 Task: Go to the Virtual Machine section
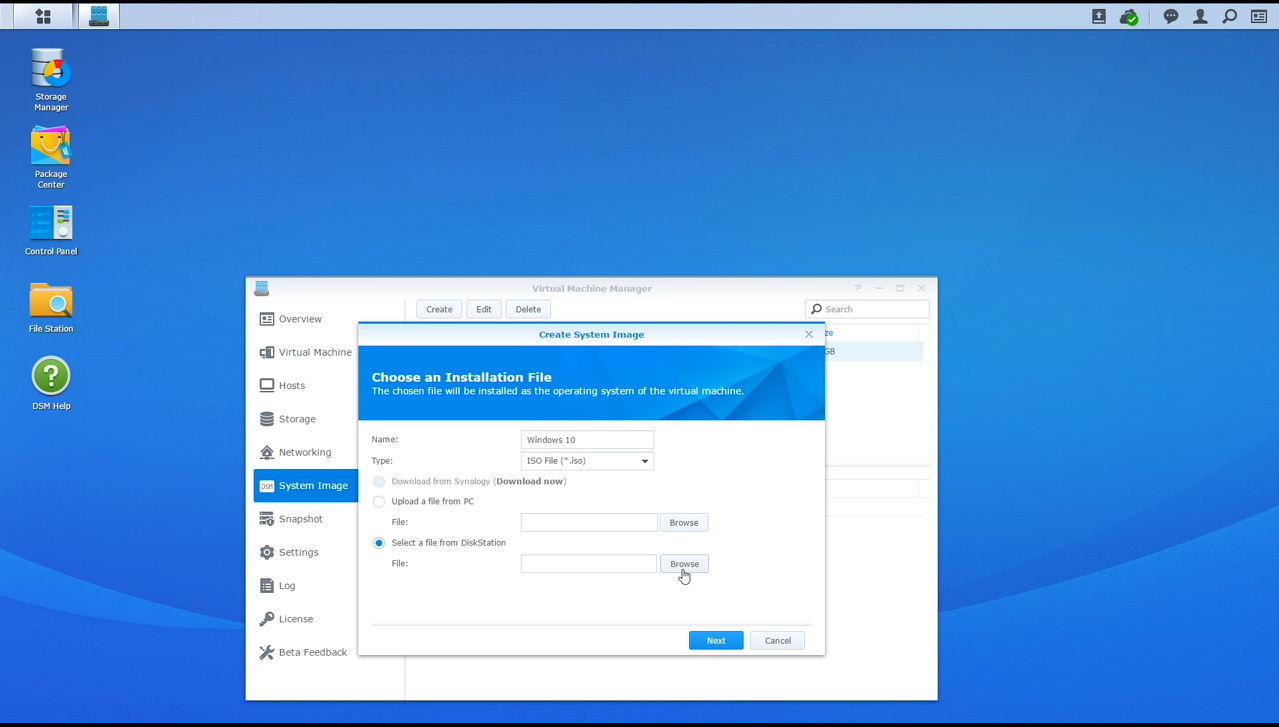pos(313,352)
